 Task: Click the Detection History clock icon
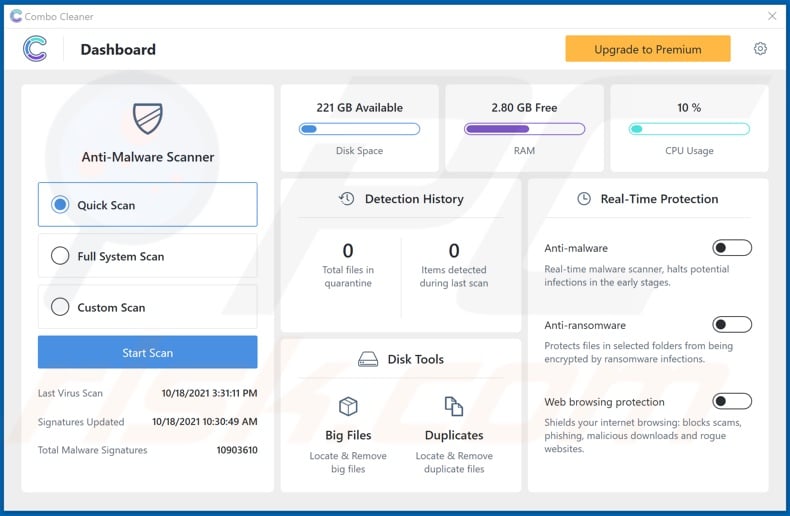click(346, 199)
